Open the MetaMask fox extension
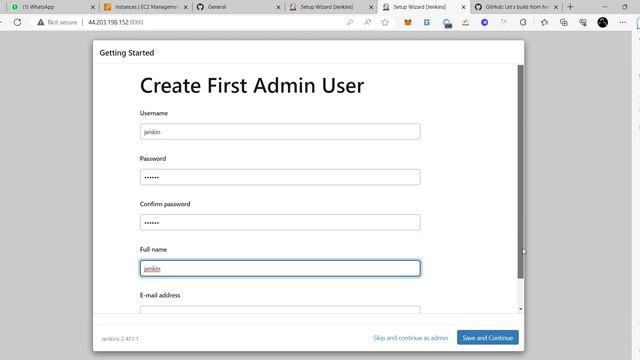Image resolution: width=640 pixels, height=360 pixels. click(407, 22)
